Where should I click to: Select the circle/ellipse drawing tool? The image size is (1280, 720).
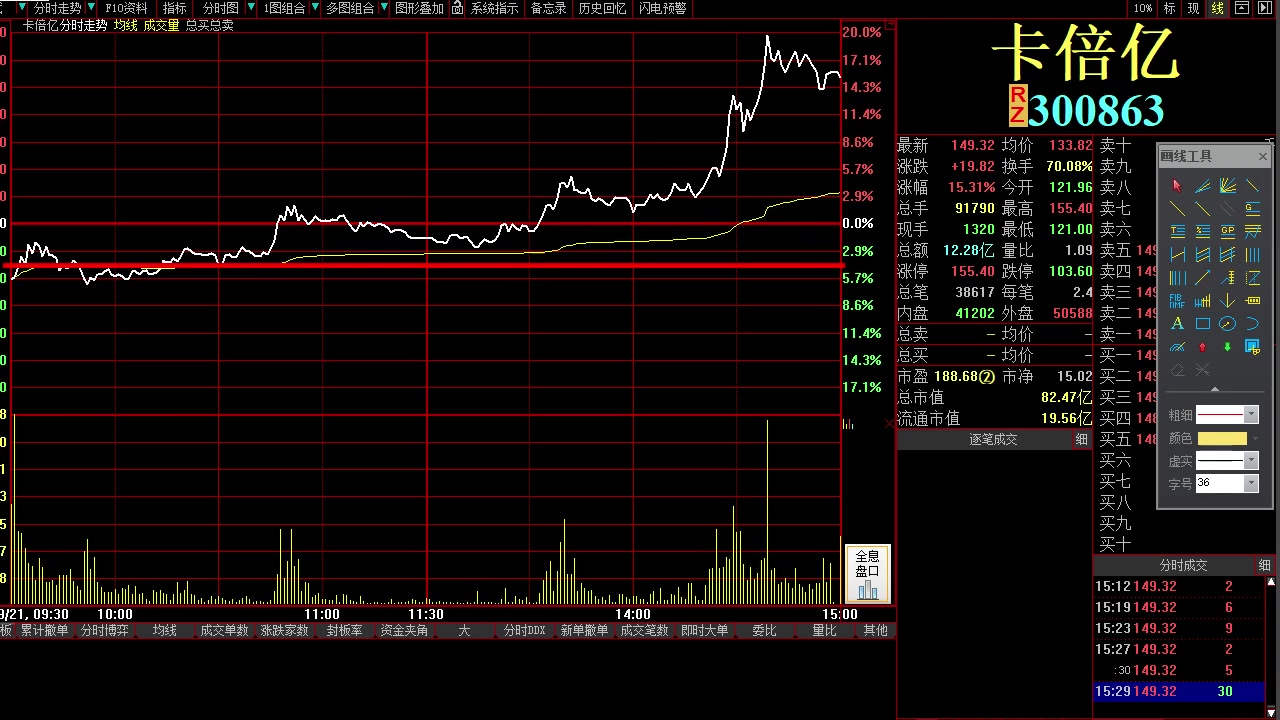tap(1228, 323)
